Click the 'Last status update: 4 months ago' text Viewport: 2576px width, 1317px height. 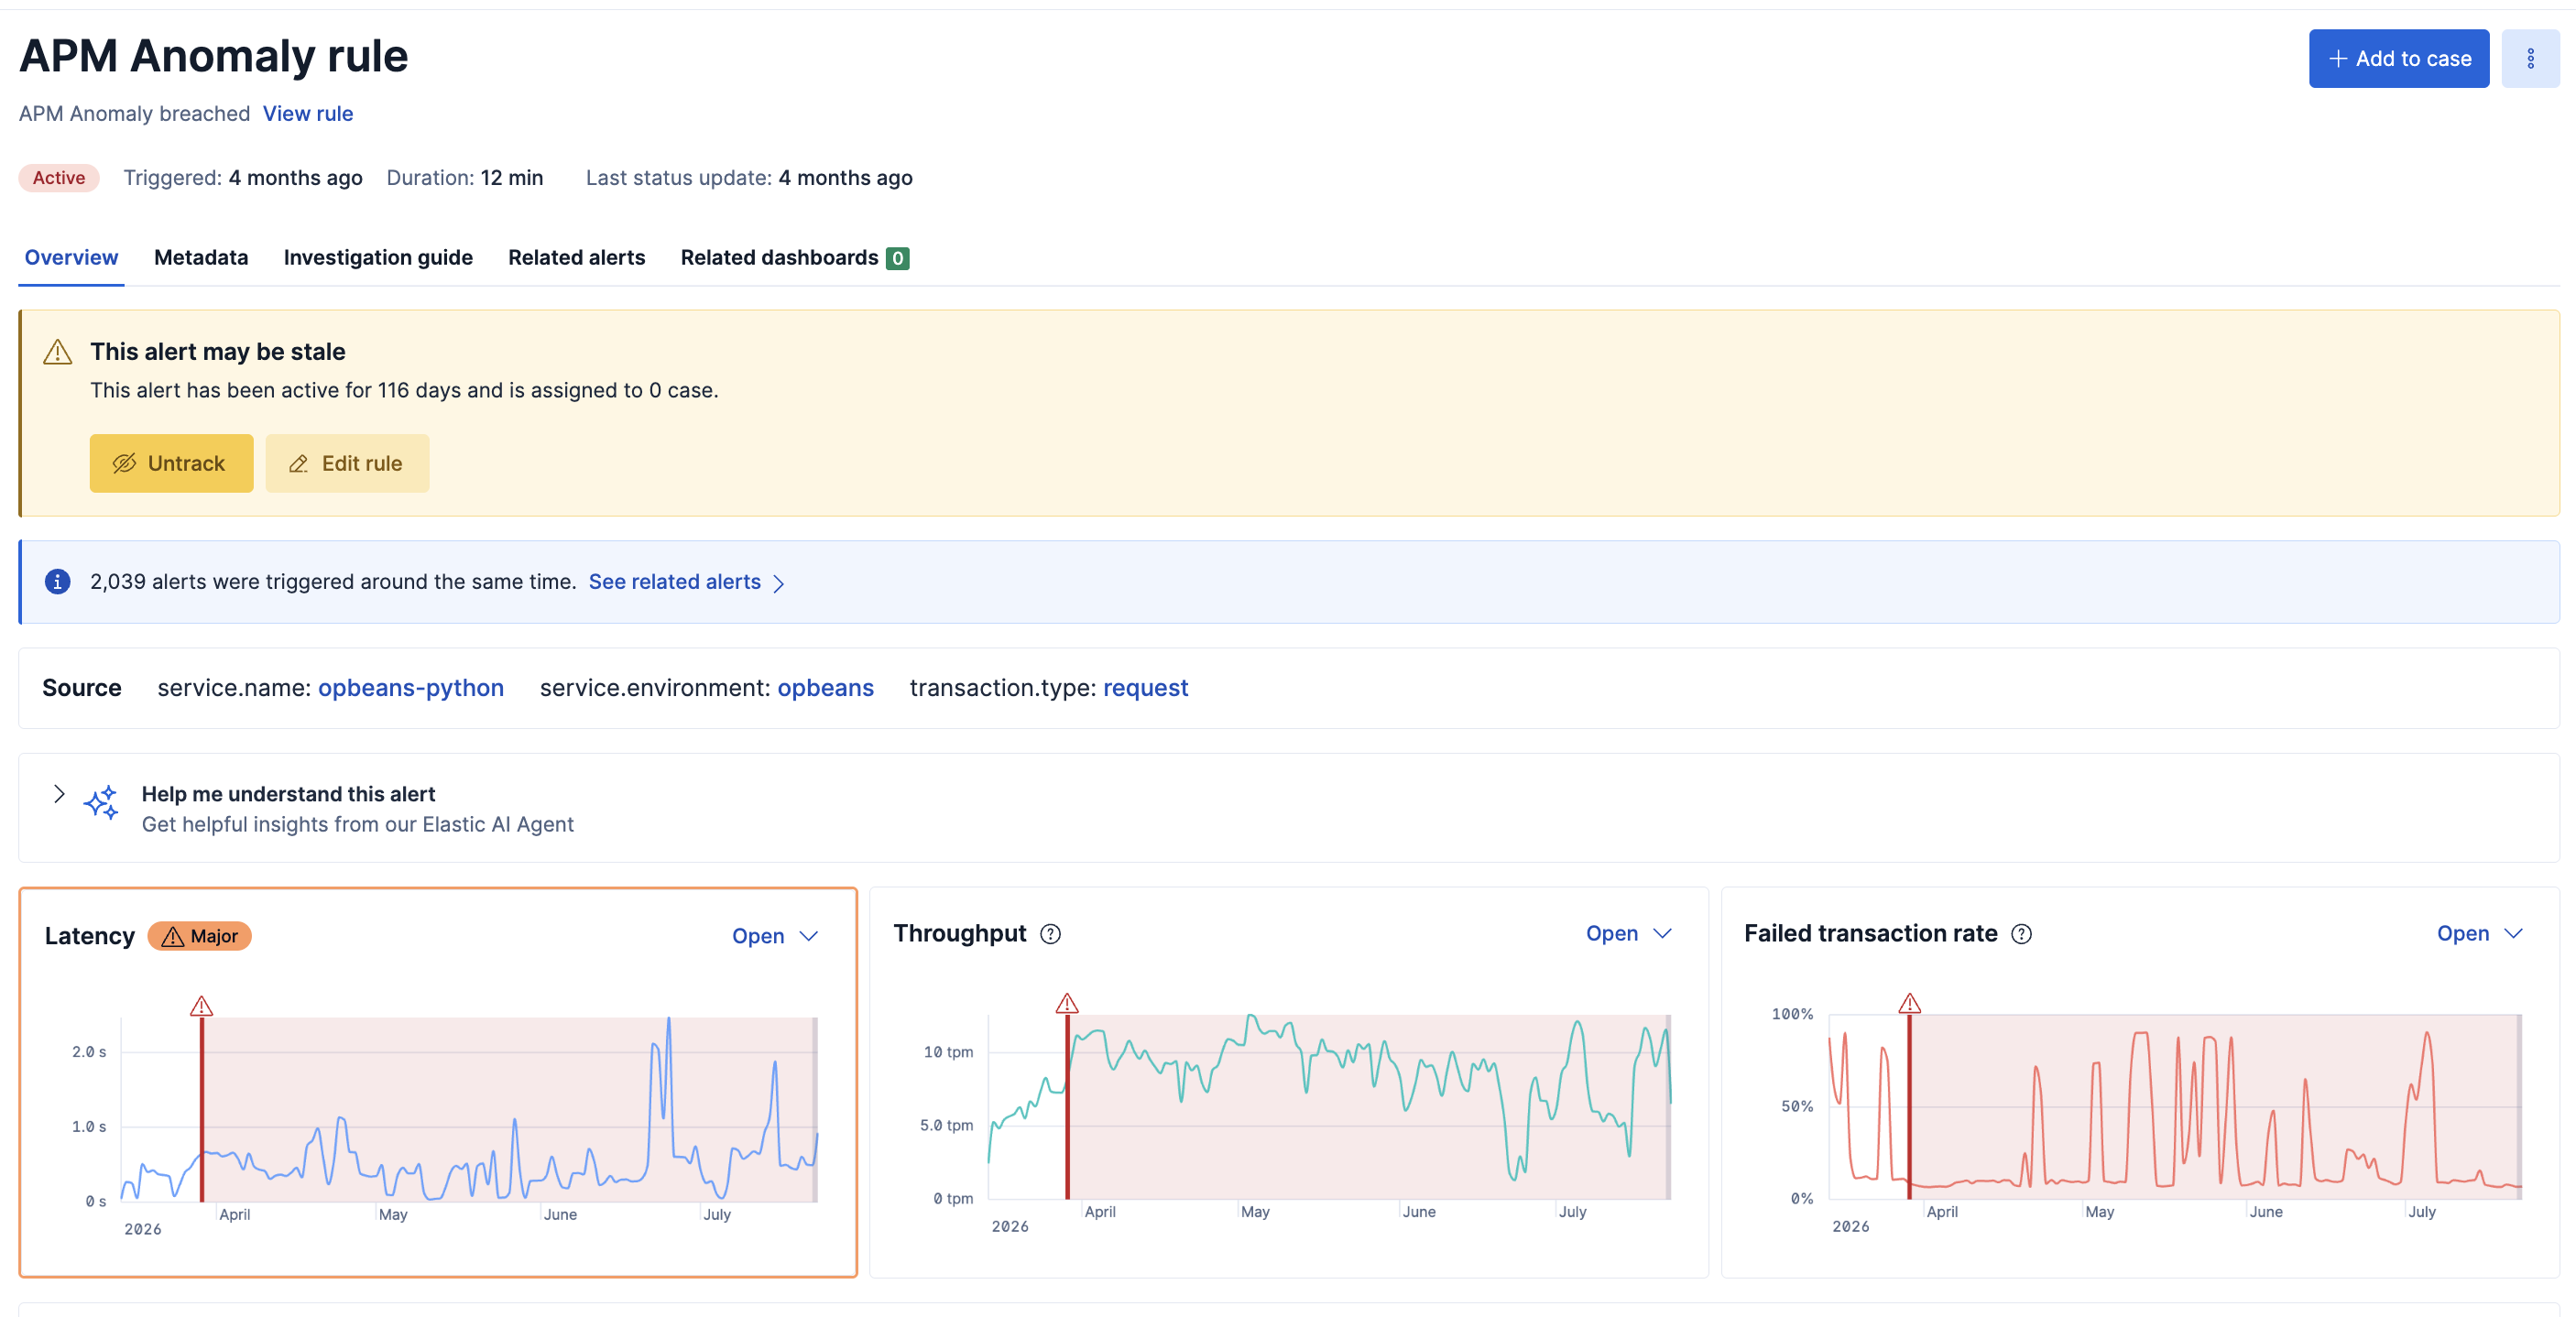click(x=748, y=177)
